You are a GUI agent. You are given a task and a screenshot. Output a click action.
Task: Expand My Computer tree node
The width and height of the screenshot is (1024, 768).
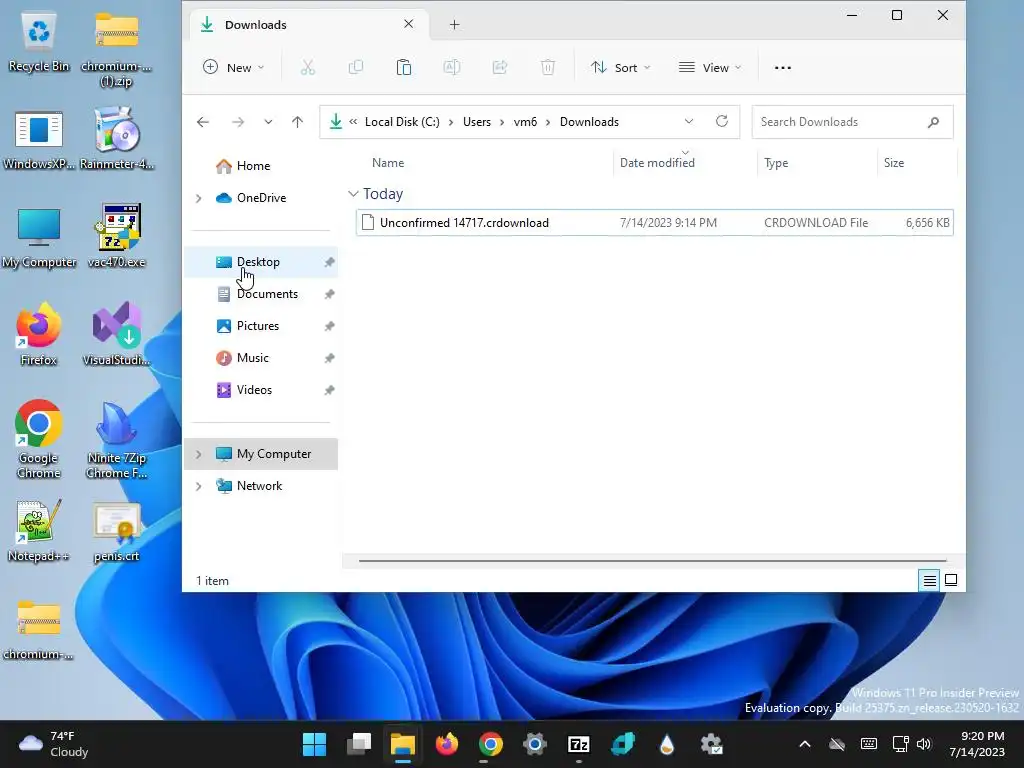pyautogui.click(x=199, y=454)
